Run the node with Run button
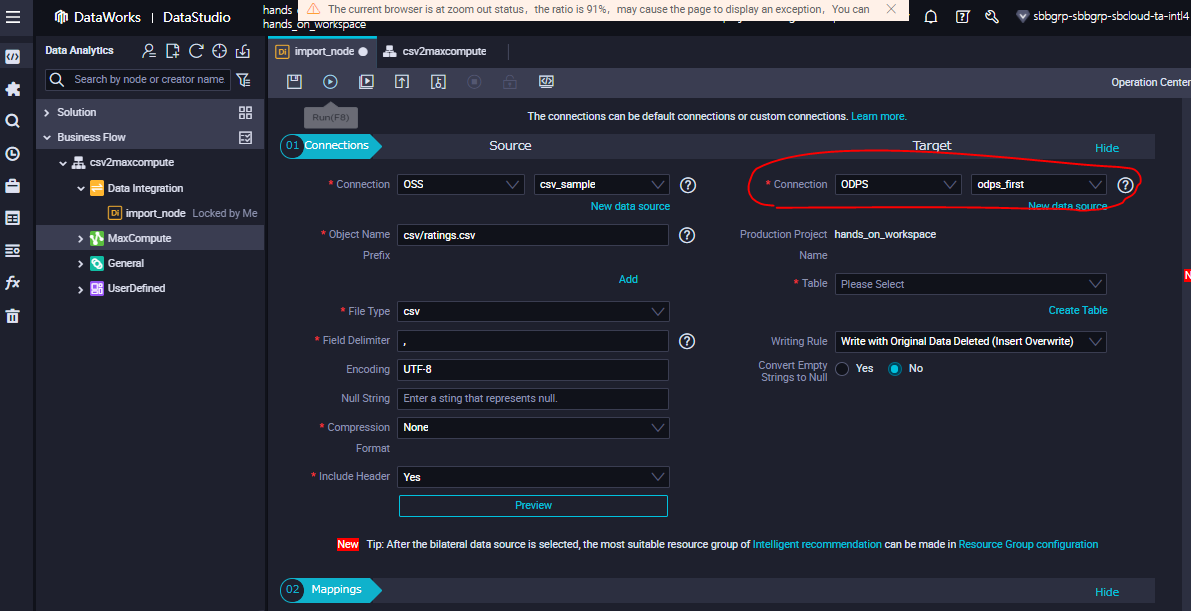Viewport: 1191px width, 611px height. 330,81
